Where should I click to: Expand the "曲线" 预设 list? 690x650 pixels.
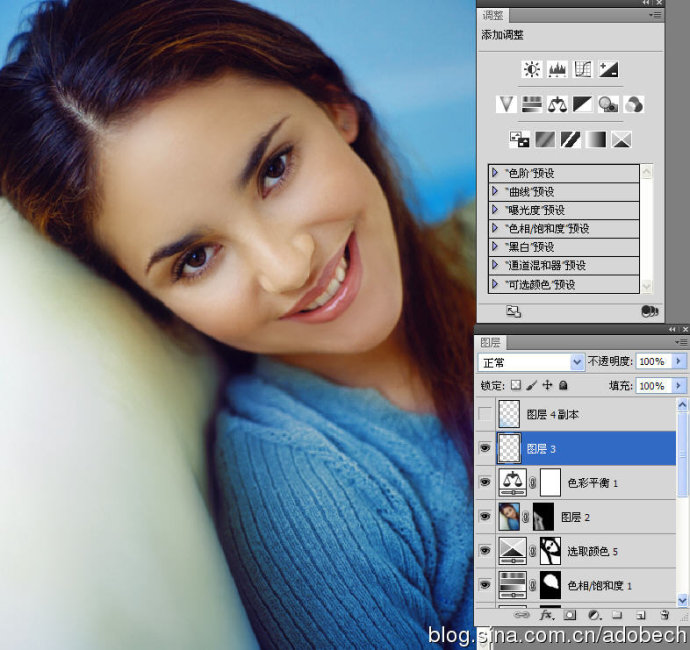tap(495, 191)
